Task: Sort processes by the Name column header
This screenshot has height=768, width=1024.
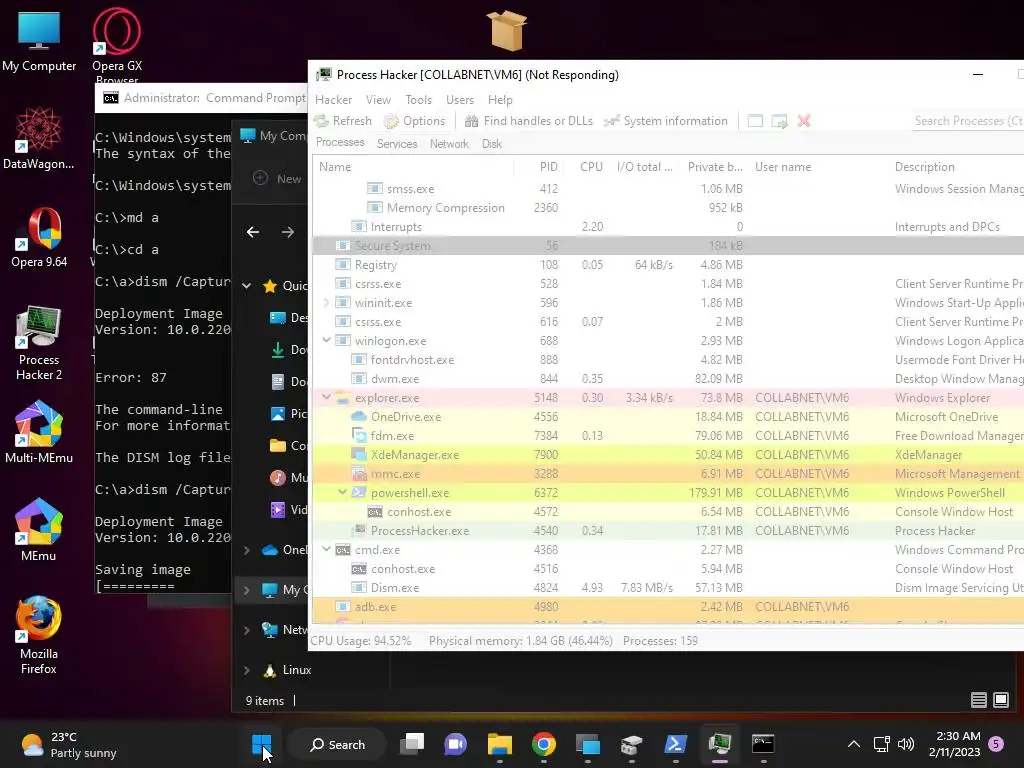Action: 413,167
